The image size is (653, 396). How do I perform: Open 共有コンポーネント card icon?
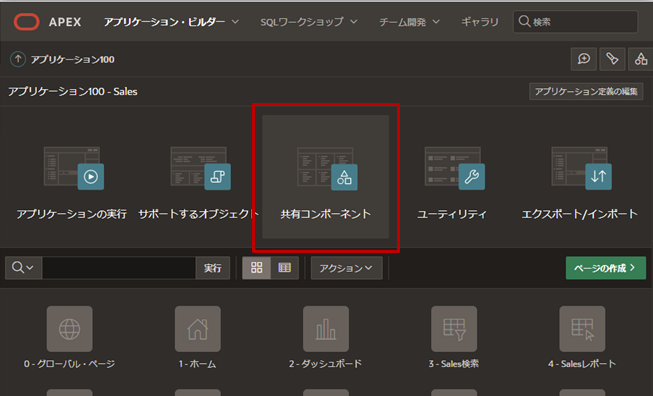point(327,168)
